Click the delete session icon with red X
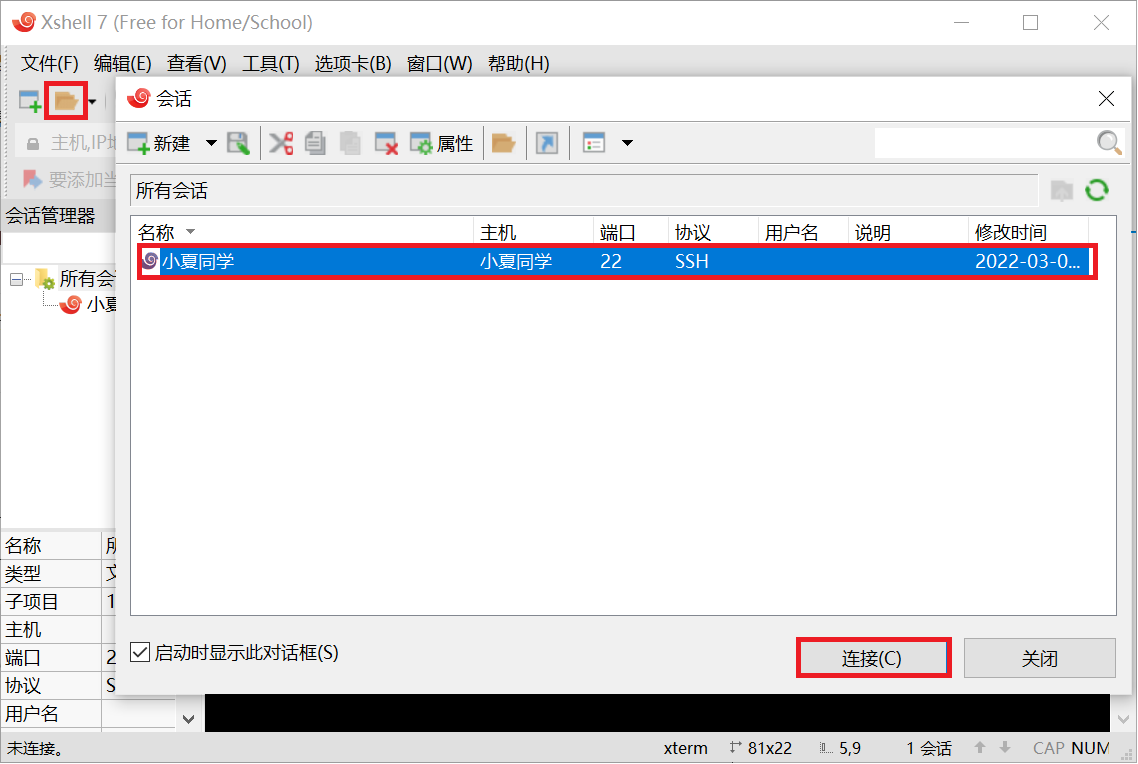This screenshot has height=764, width=1138. click(386, 144)
